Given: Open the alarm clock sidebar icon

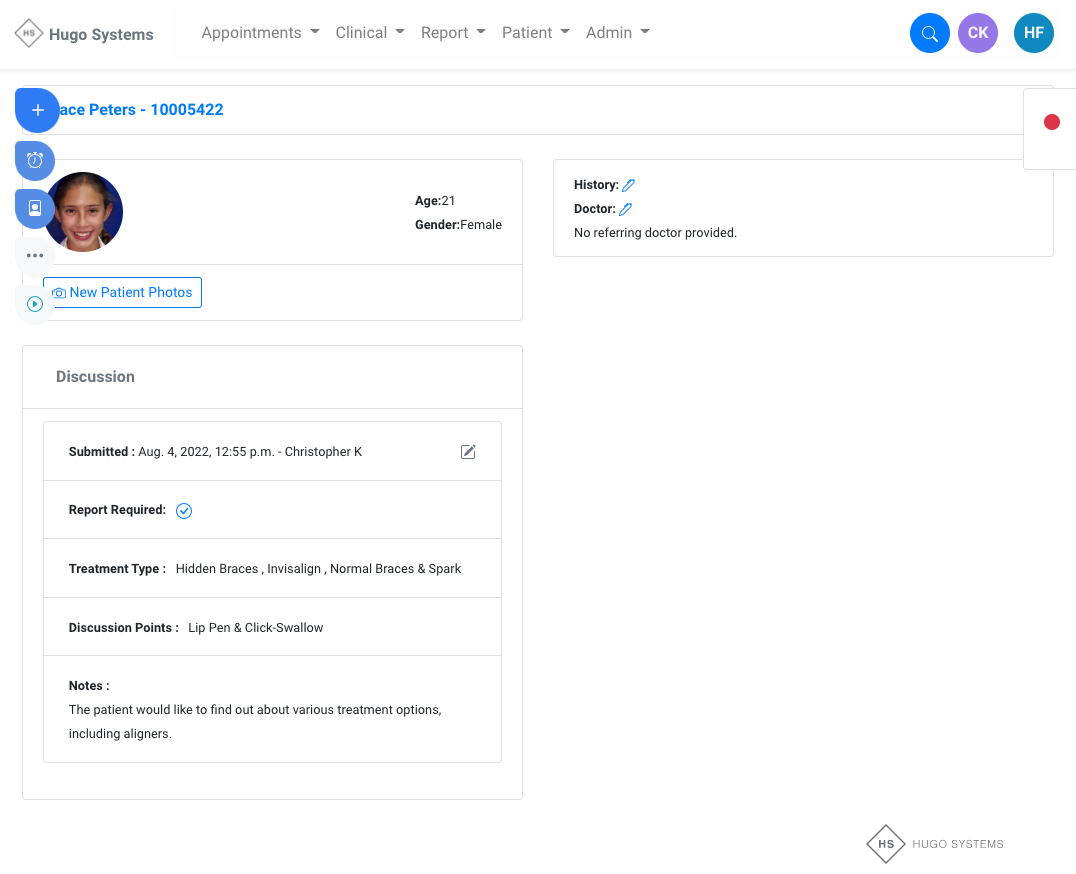Looking at the screenshot, I should tap(35, 160).
